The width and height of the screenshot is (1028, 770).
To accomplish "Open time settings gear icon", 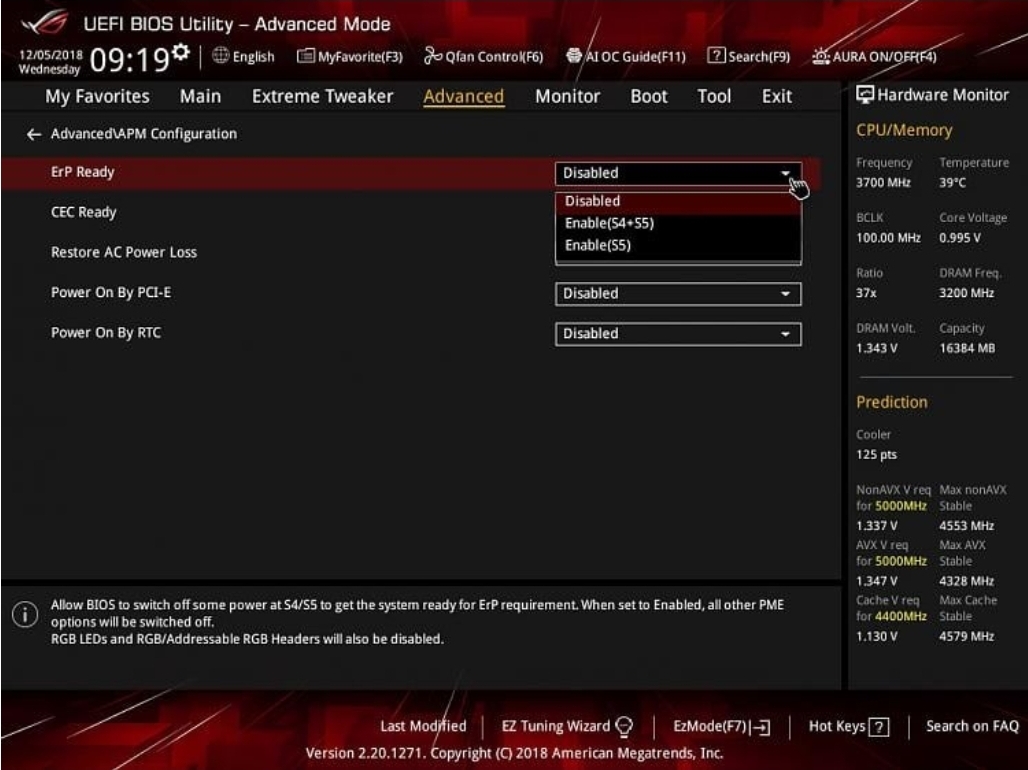I will tap(181, 51).
